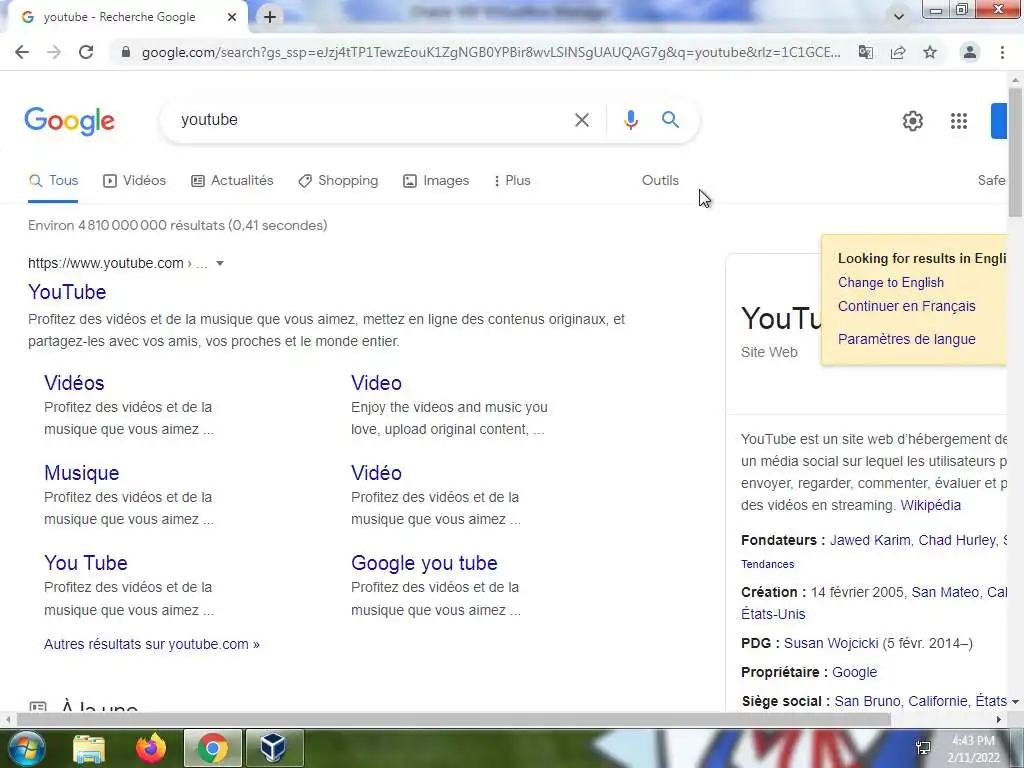Open Plus more filters menu
The height and width of the screenshot is (768, 1024).
pyautogui.click(x=512, y=180)
